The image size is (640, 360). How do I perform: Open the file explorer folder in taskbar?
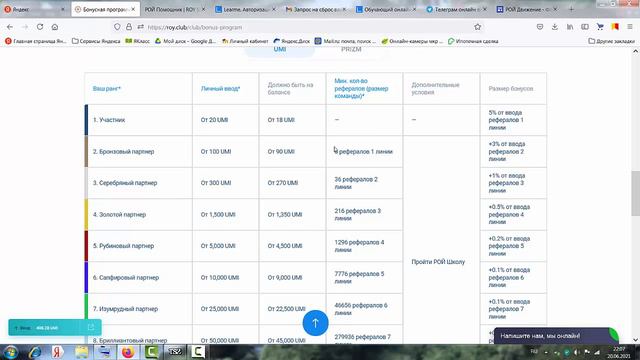(81, 352)
